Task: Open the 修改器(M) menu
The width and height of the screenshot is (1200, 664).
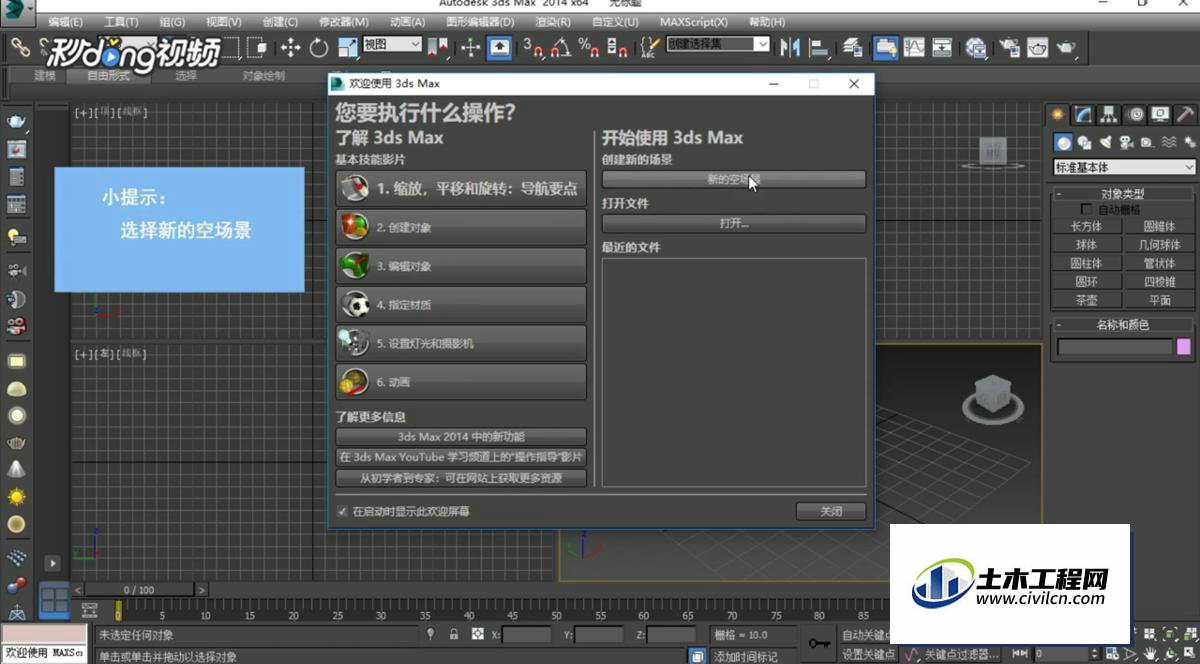Action: coord(343,21)
